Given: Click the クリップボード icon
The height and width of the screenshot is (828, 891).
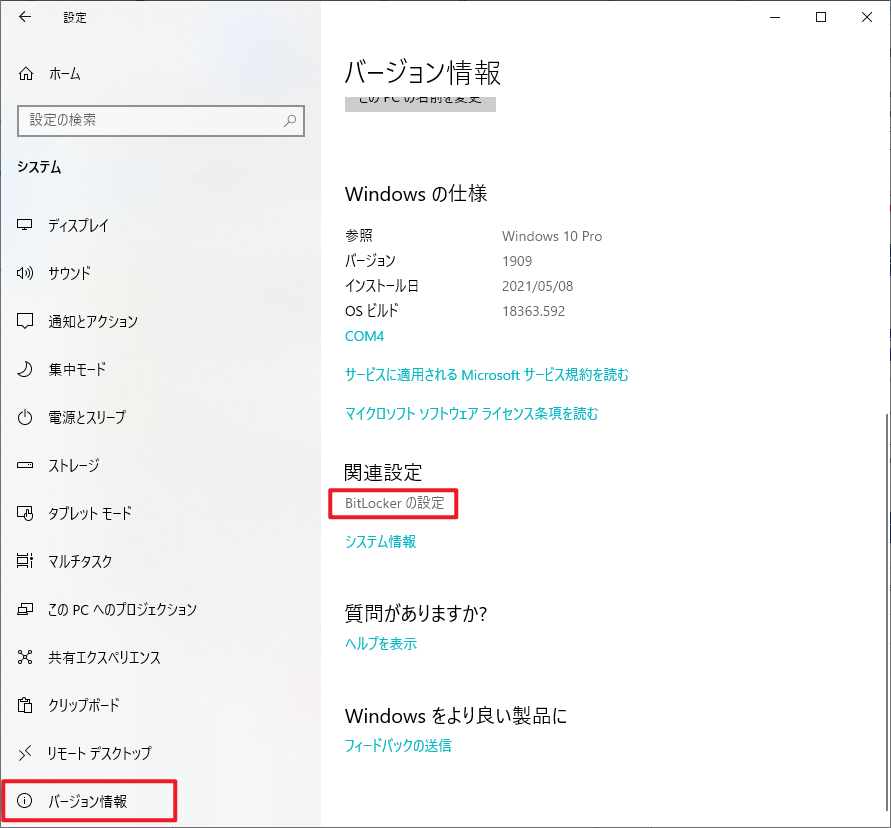Looking at the screenshot, I should pos(24,705).
